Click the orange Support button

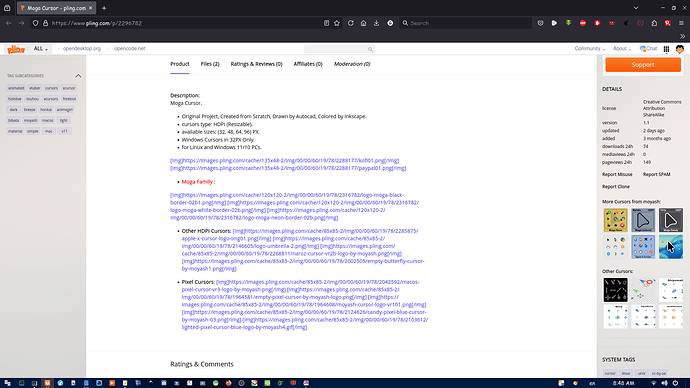(x=643, y=65)
